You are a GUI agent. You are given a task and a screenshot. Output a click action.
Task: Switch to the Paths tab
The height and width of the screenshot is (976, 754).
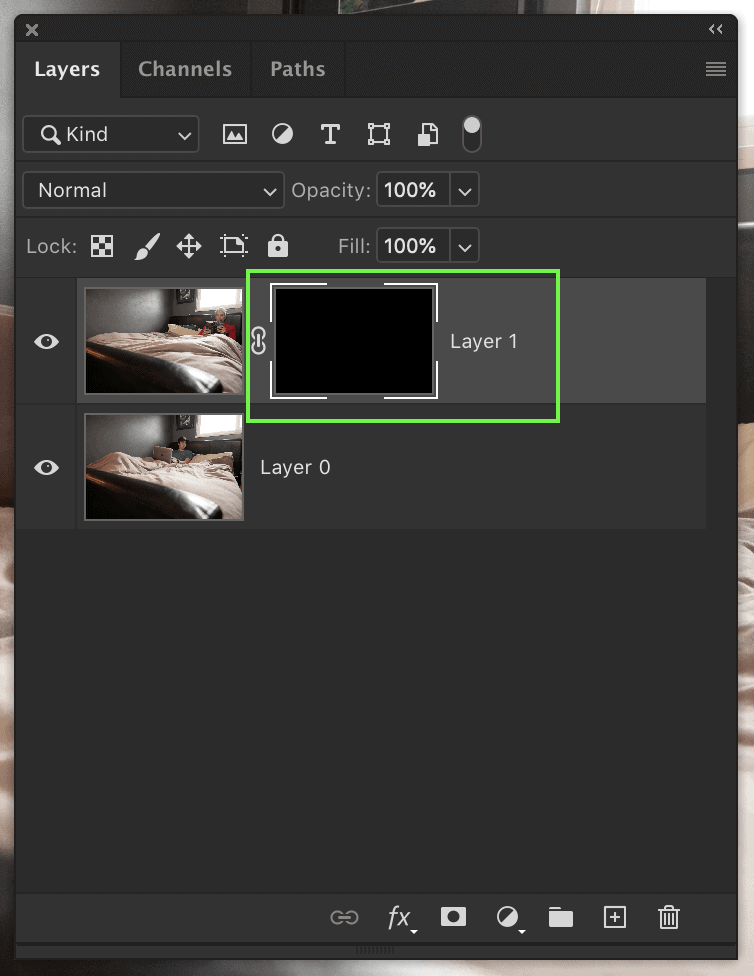tap(298, 69)
